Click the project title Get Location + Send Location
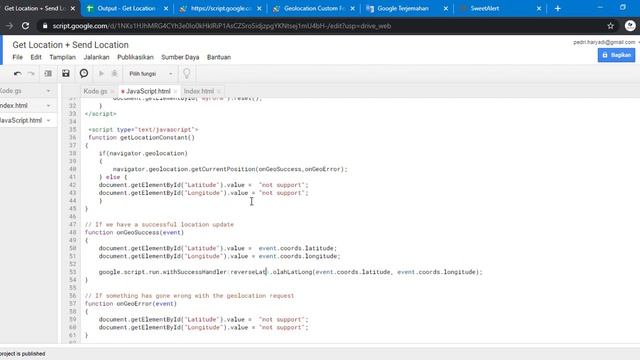 pyautogui.click(x=70, y=45)
